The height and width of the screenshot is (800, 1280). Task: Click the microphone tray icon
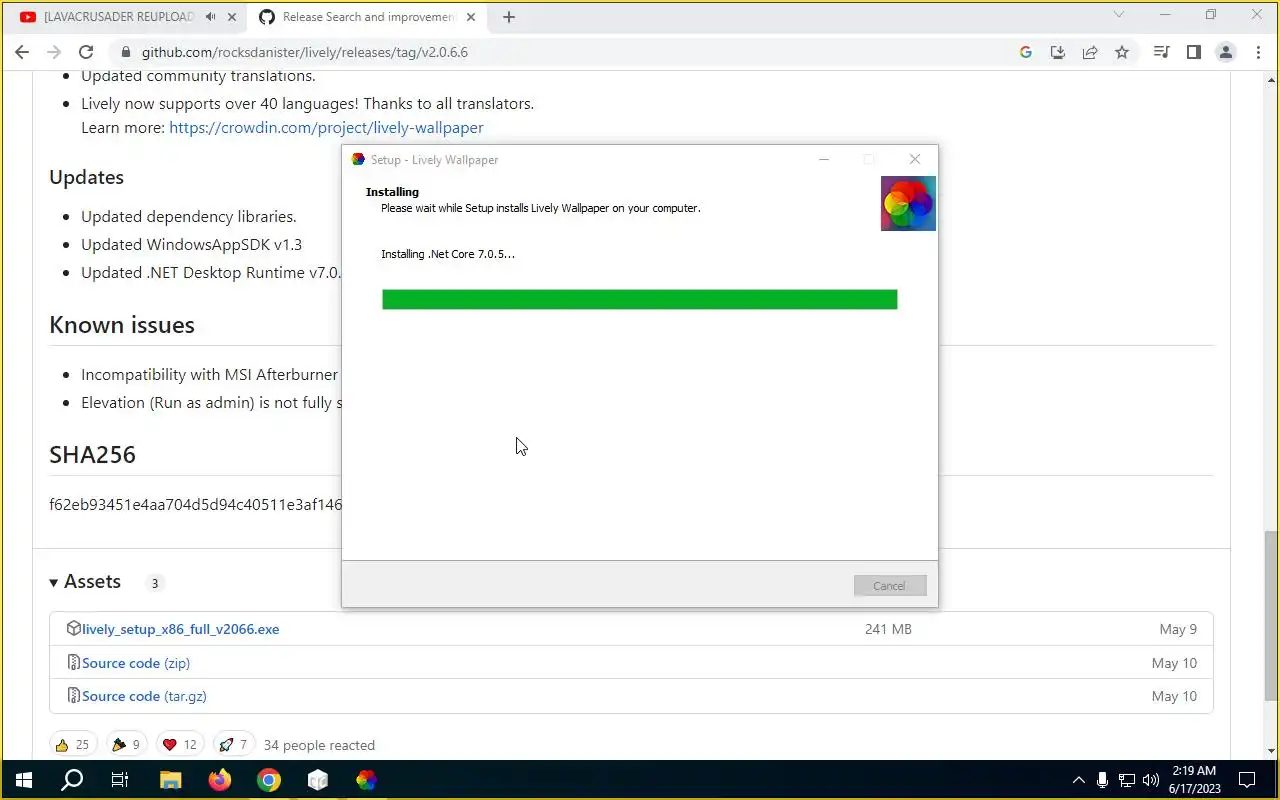[x=1102, y=780]
